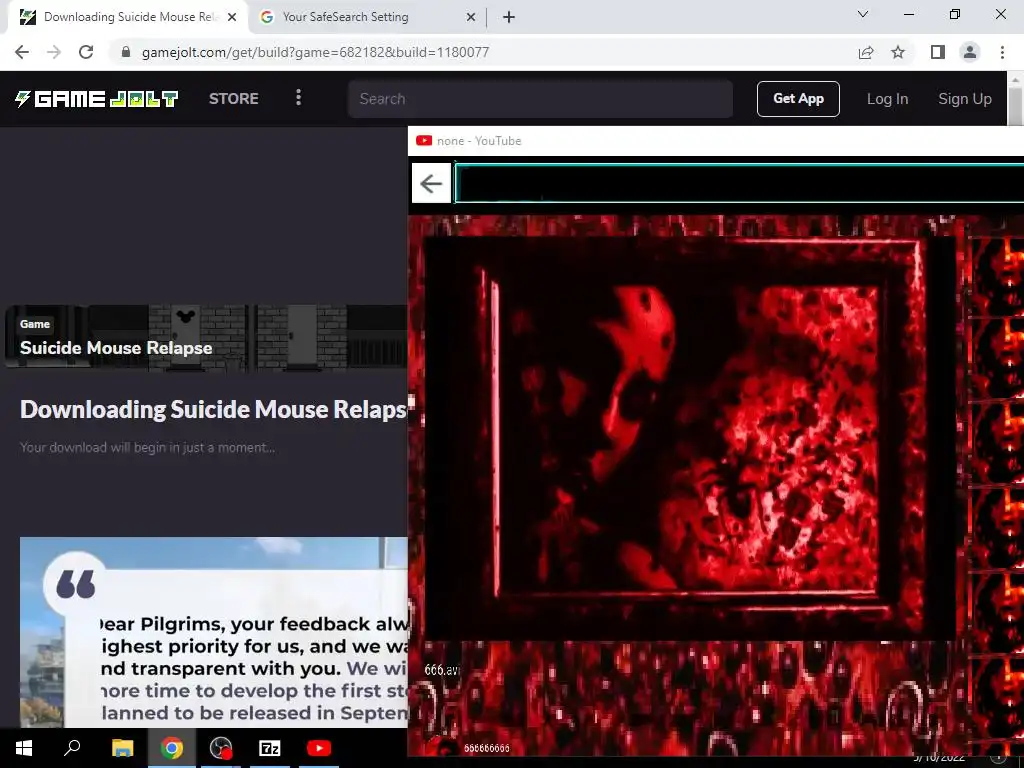Open Windows taskbar search
Image resolution: width=1024 pixels, height=768 pixels.
(72, 748)
